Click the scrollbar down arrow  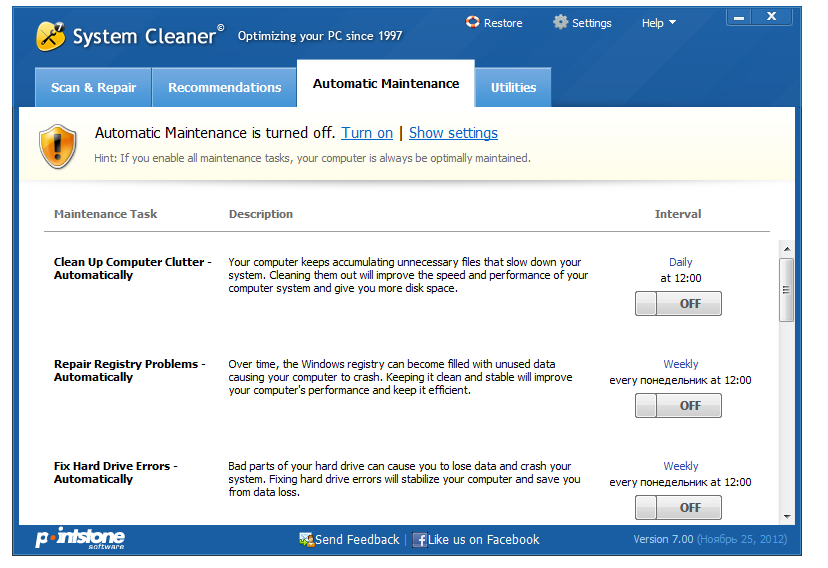787,516
